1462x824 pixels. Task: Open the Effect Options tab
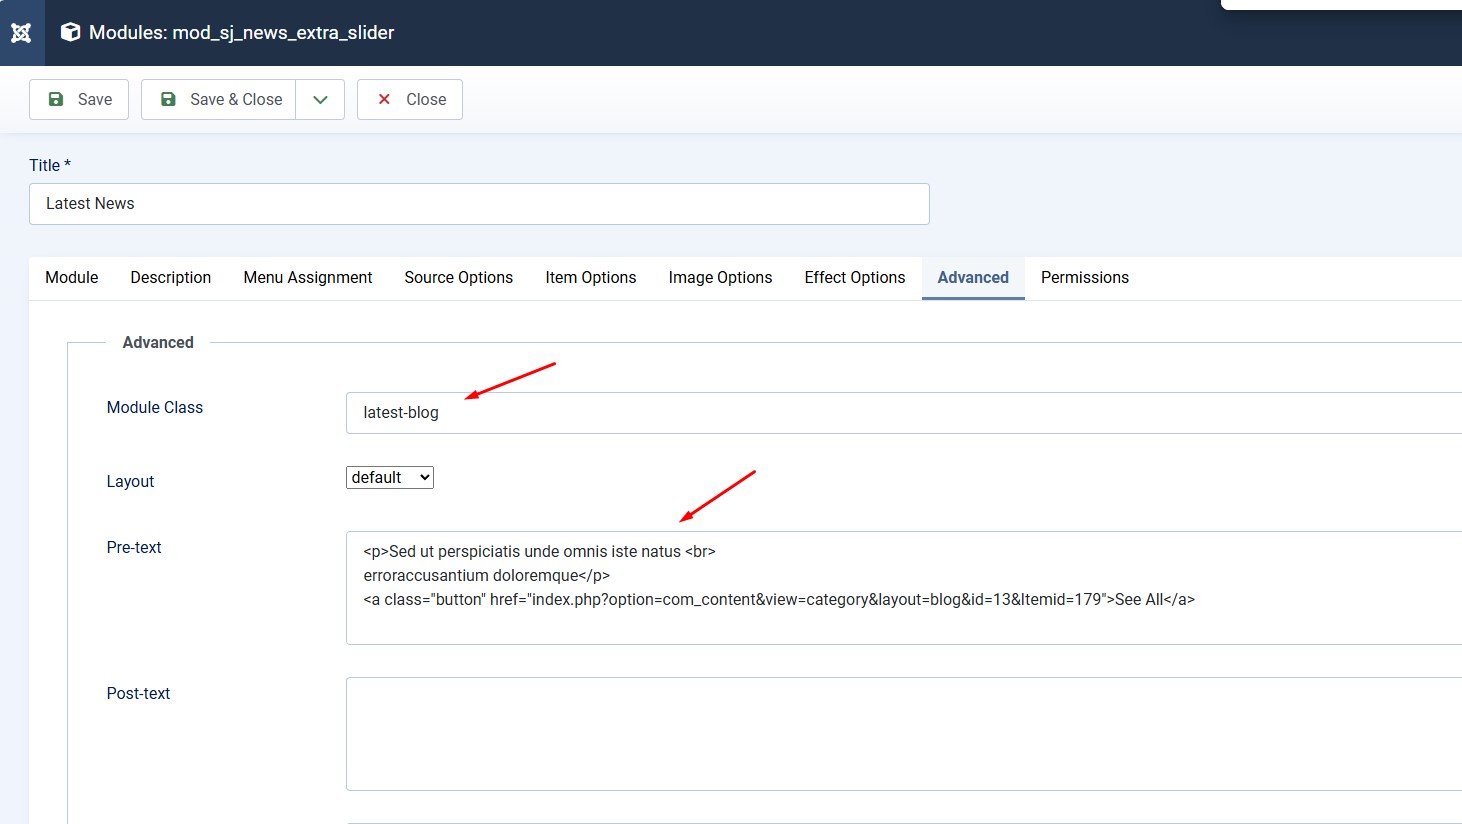coord(855,278)
